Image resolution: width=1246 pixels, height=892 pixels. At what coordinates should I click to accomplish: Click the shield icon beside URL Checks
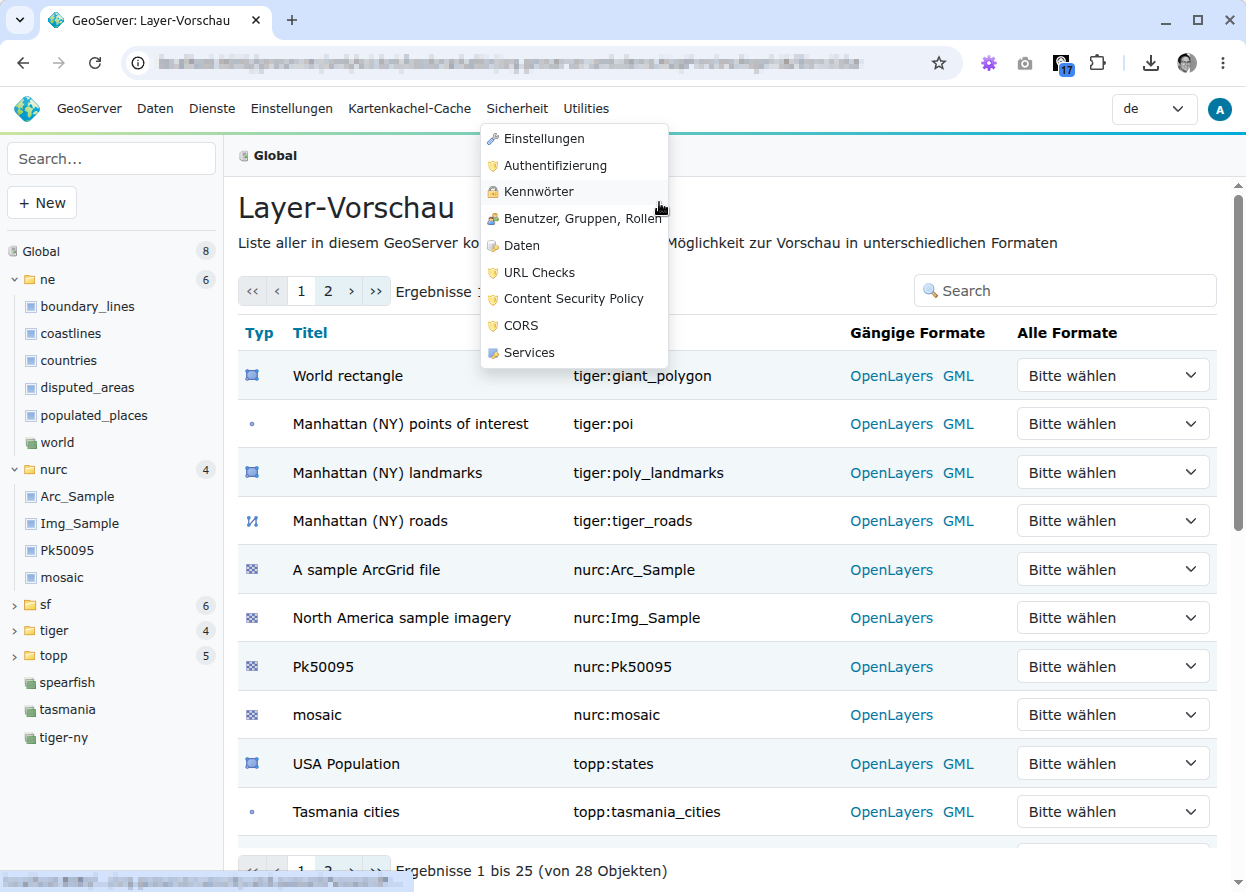point(493,273)
